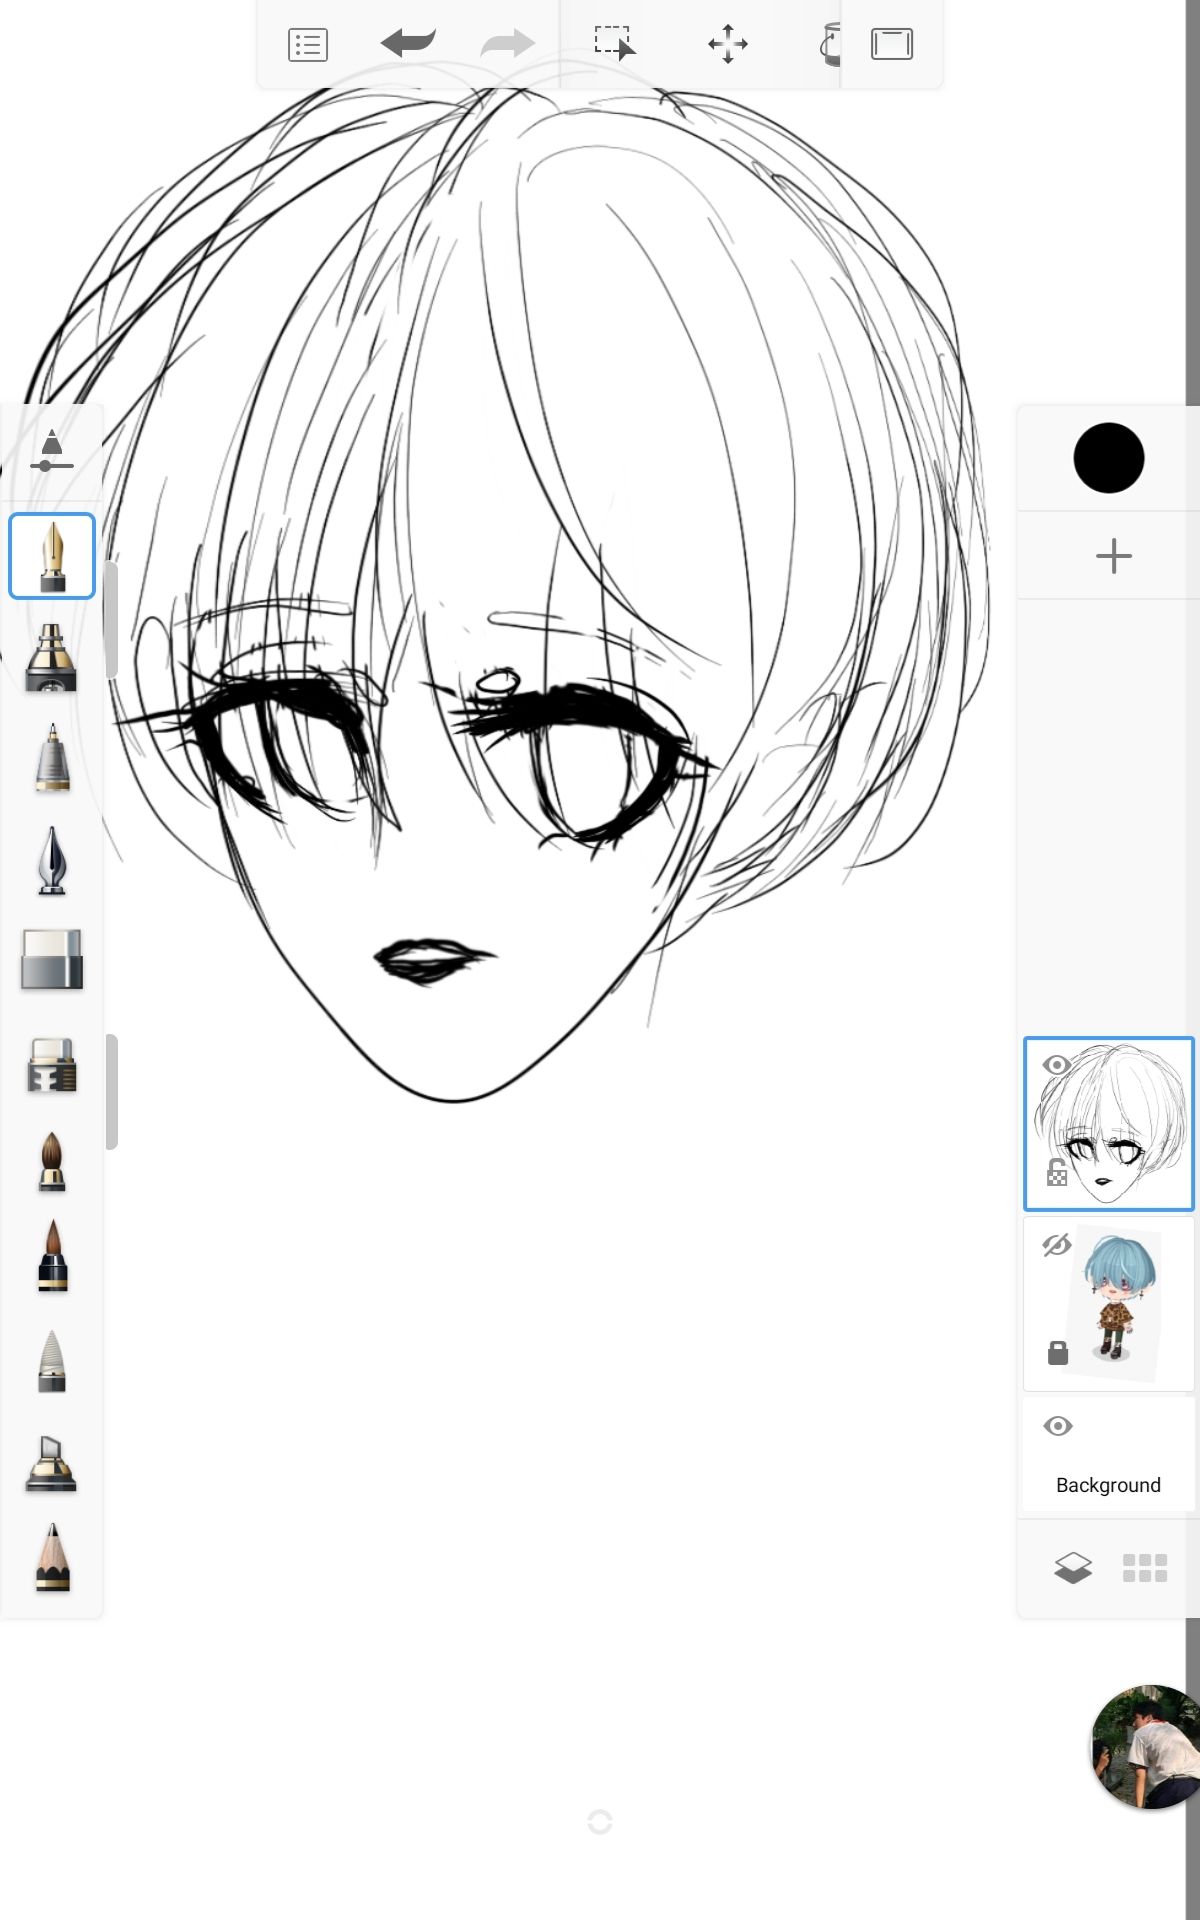Choose the round paintbrush
1200x1920 pixels.
click(52, 1162)
